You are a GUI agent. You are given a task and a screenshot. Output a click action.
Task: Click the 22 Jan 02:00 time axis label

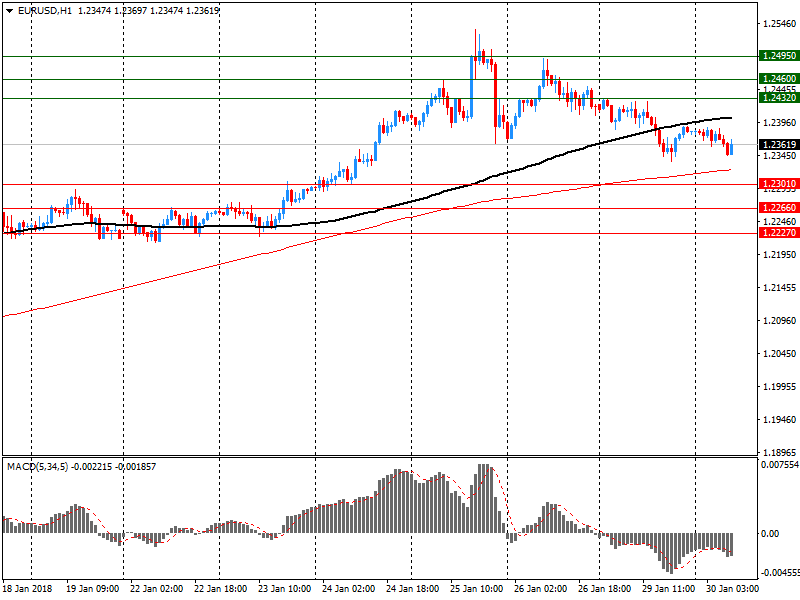[157, 588]
